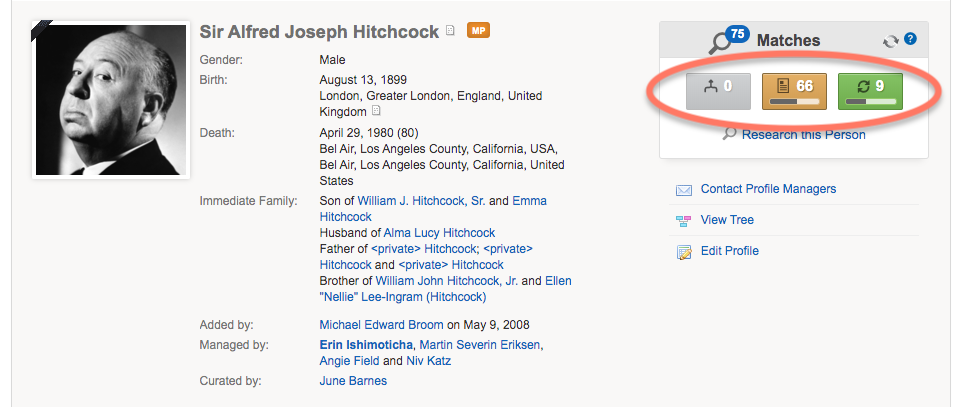Viewport: 964px width, 407px height.
Task: Open Alfred Hitchcock's profile photo
Action: pos(111,100)
